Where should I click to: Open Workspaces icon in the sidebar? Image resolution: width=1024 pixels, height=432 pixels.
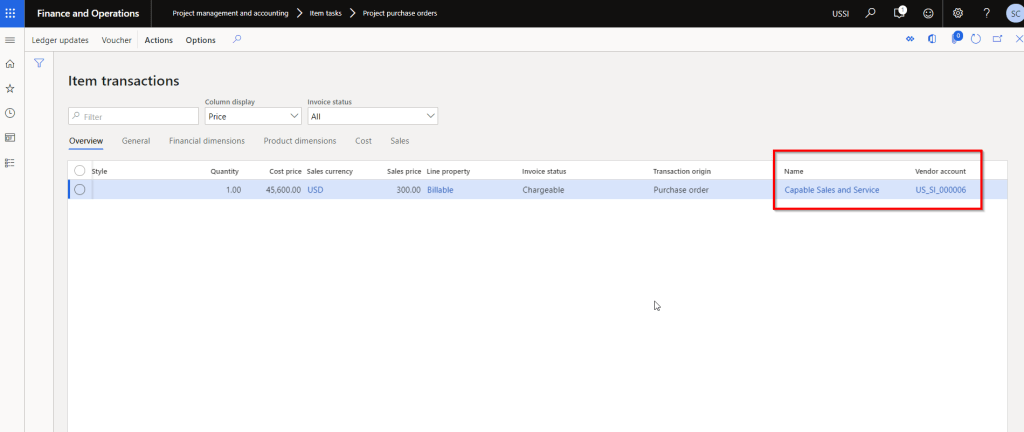tap(10, 137)
